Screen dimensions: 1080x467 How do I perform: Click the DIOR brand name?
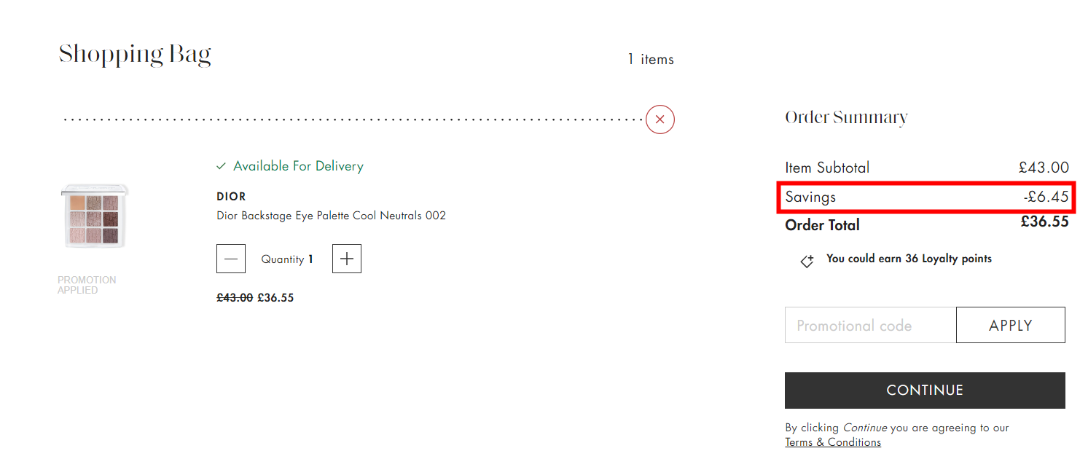coord(231,197)
